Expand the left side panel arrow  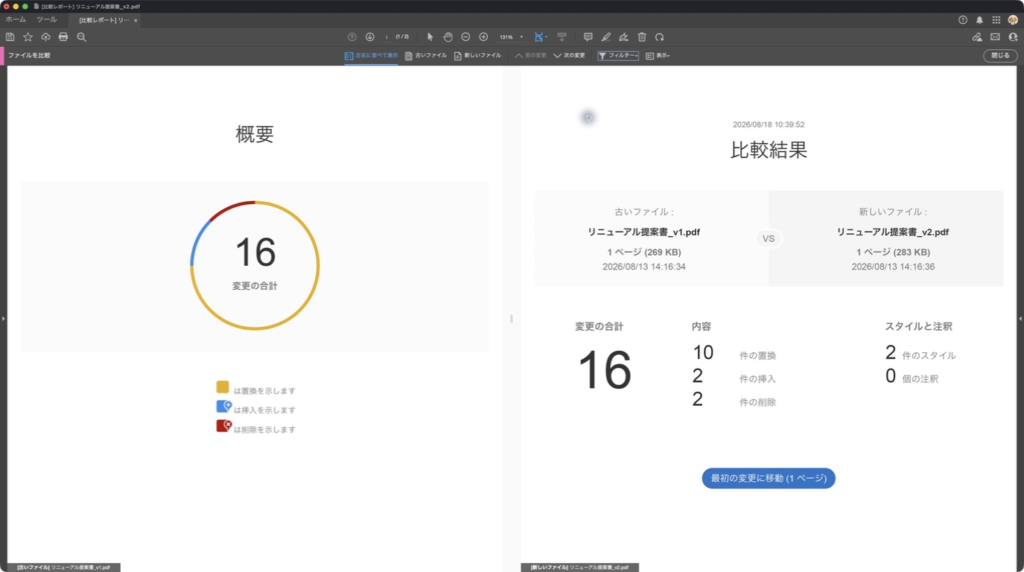tap(3, 319)
